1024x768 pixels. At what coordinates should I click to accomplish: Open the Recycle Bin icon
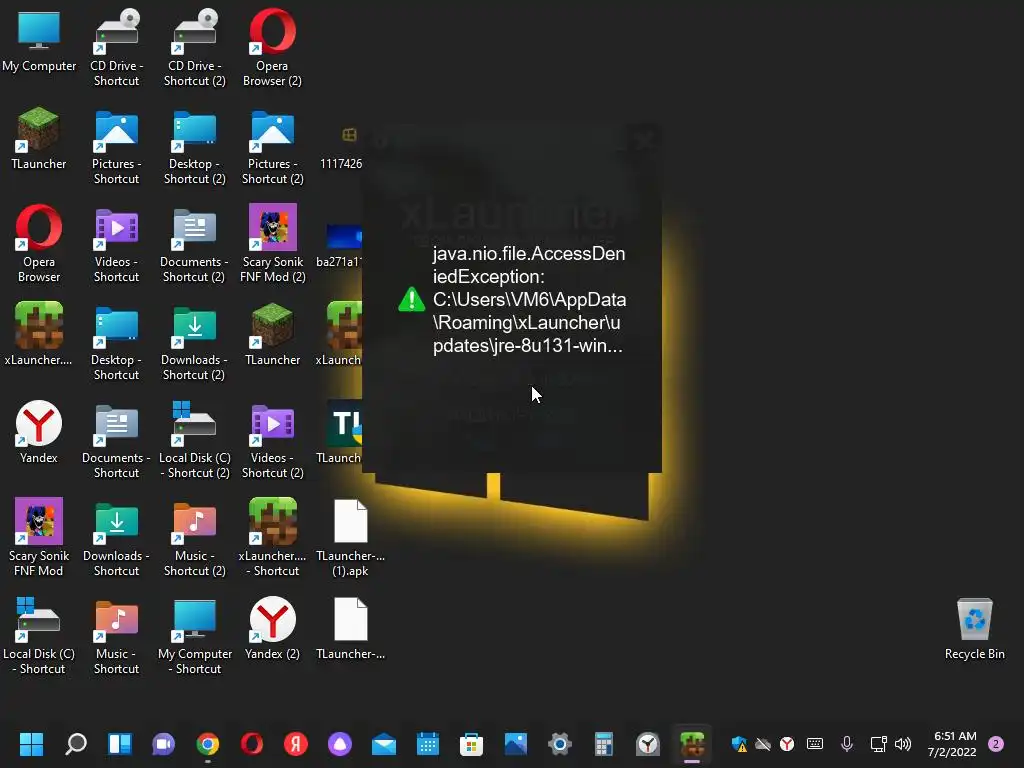pos(974,628)
